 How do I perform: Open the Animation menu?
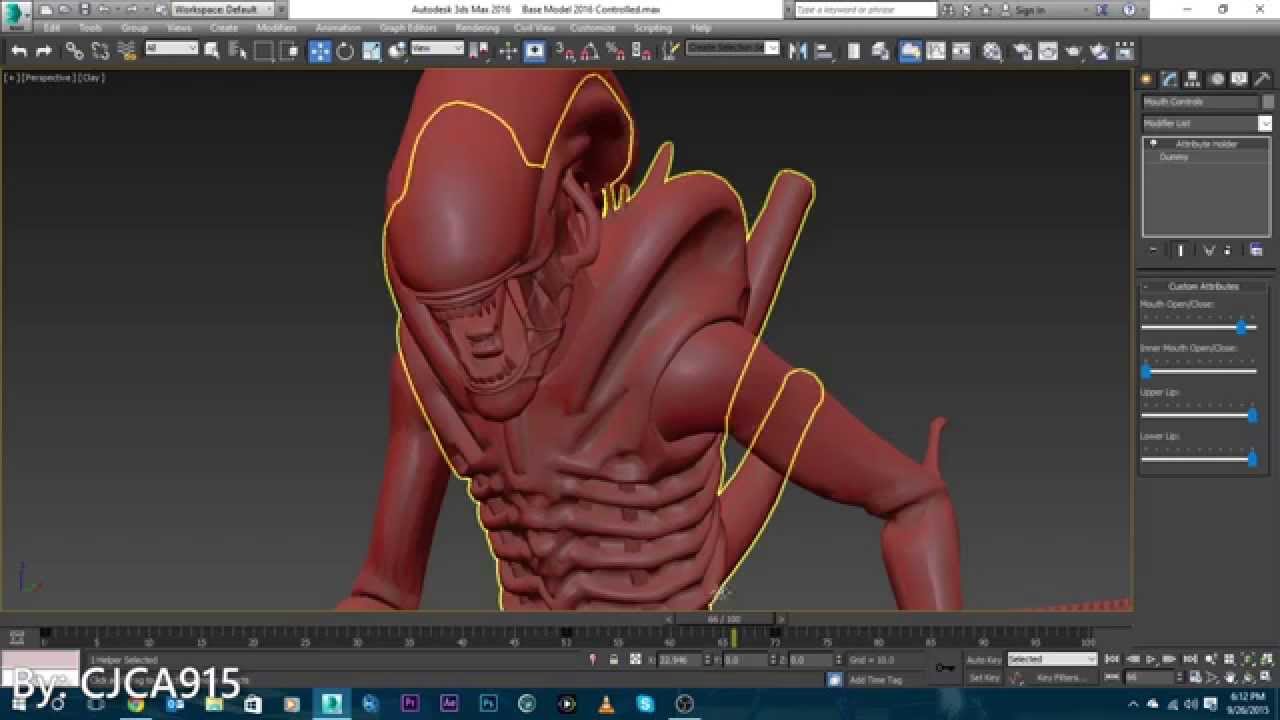[338, 28]
